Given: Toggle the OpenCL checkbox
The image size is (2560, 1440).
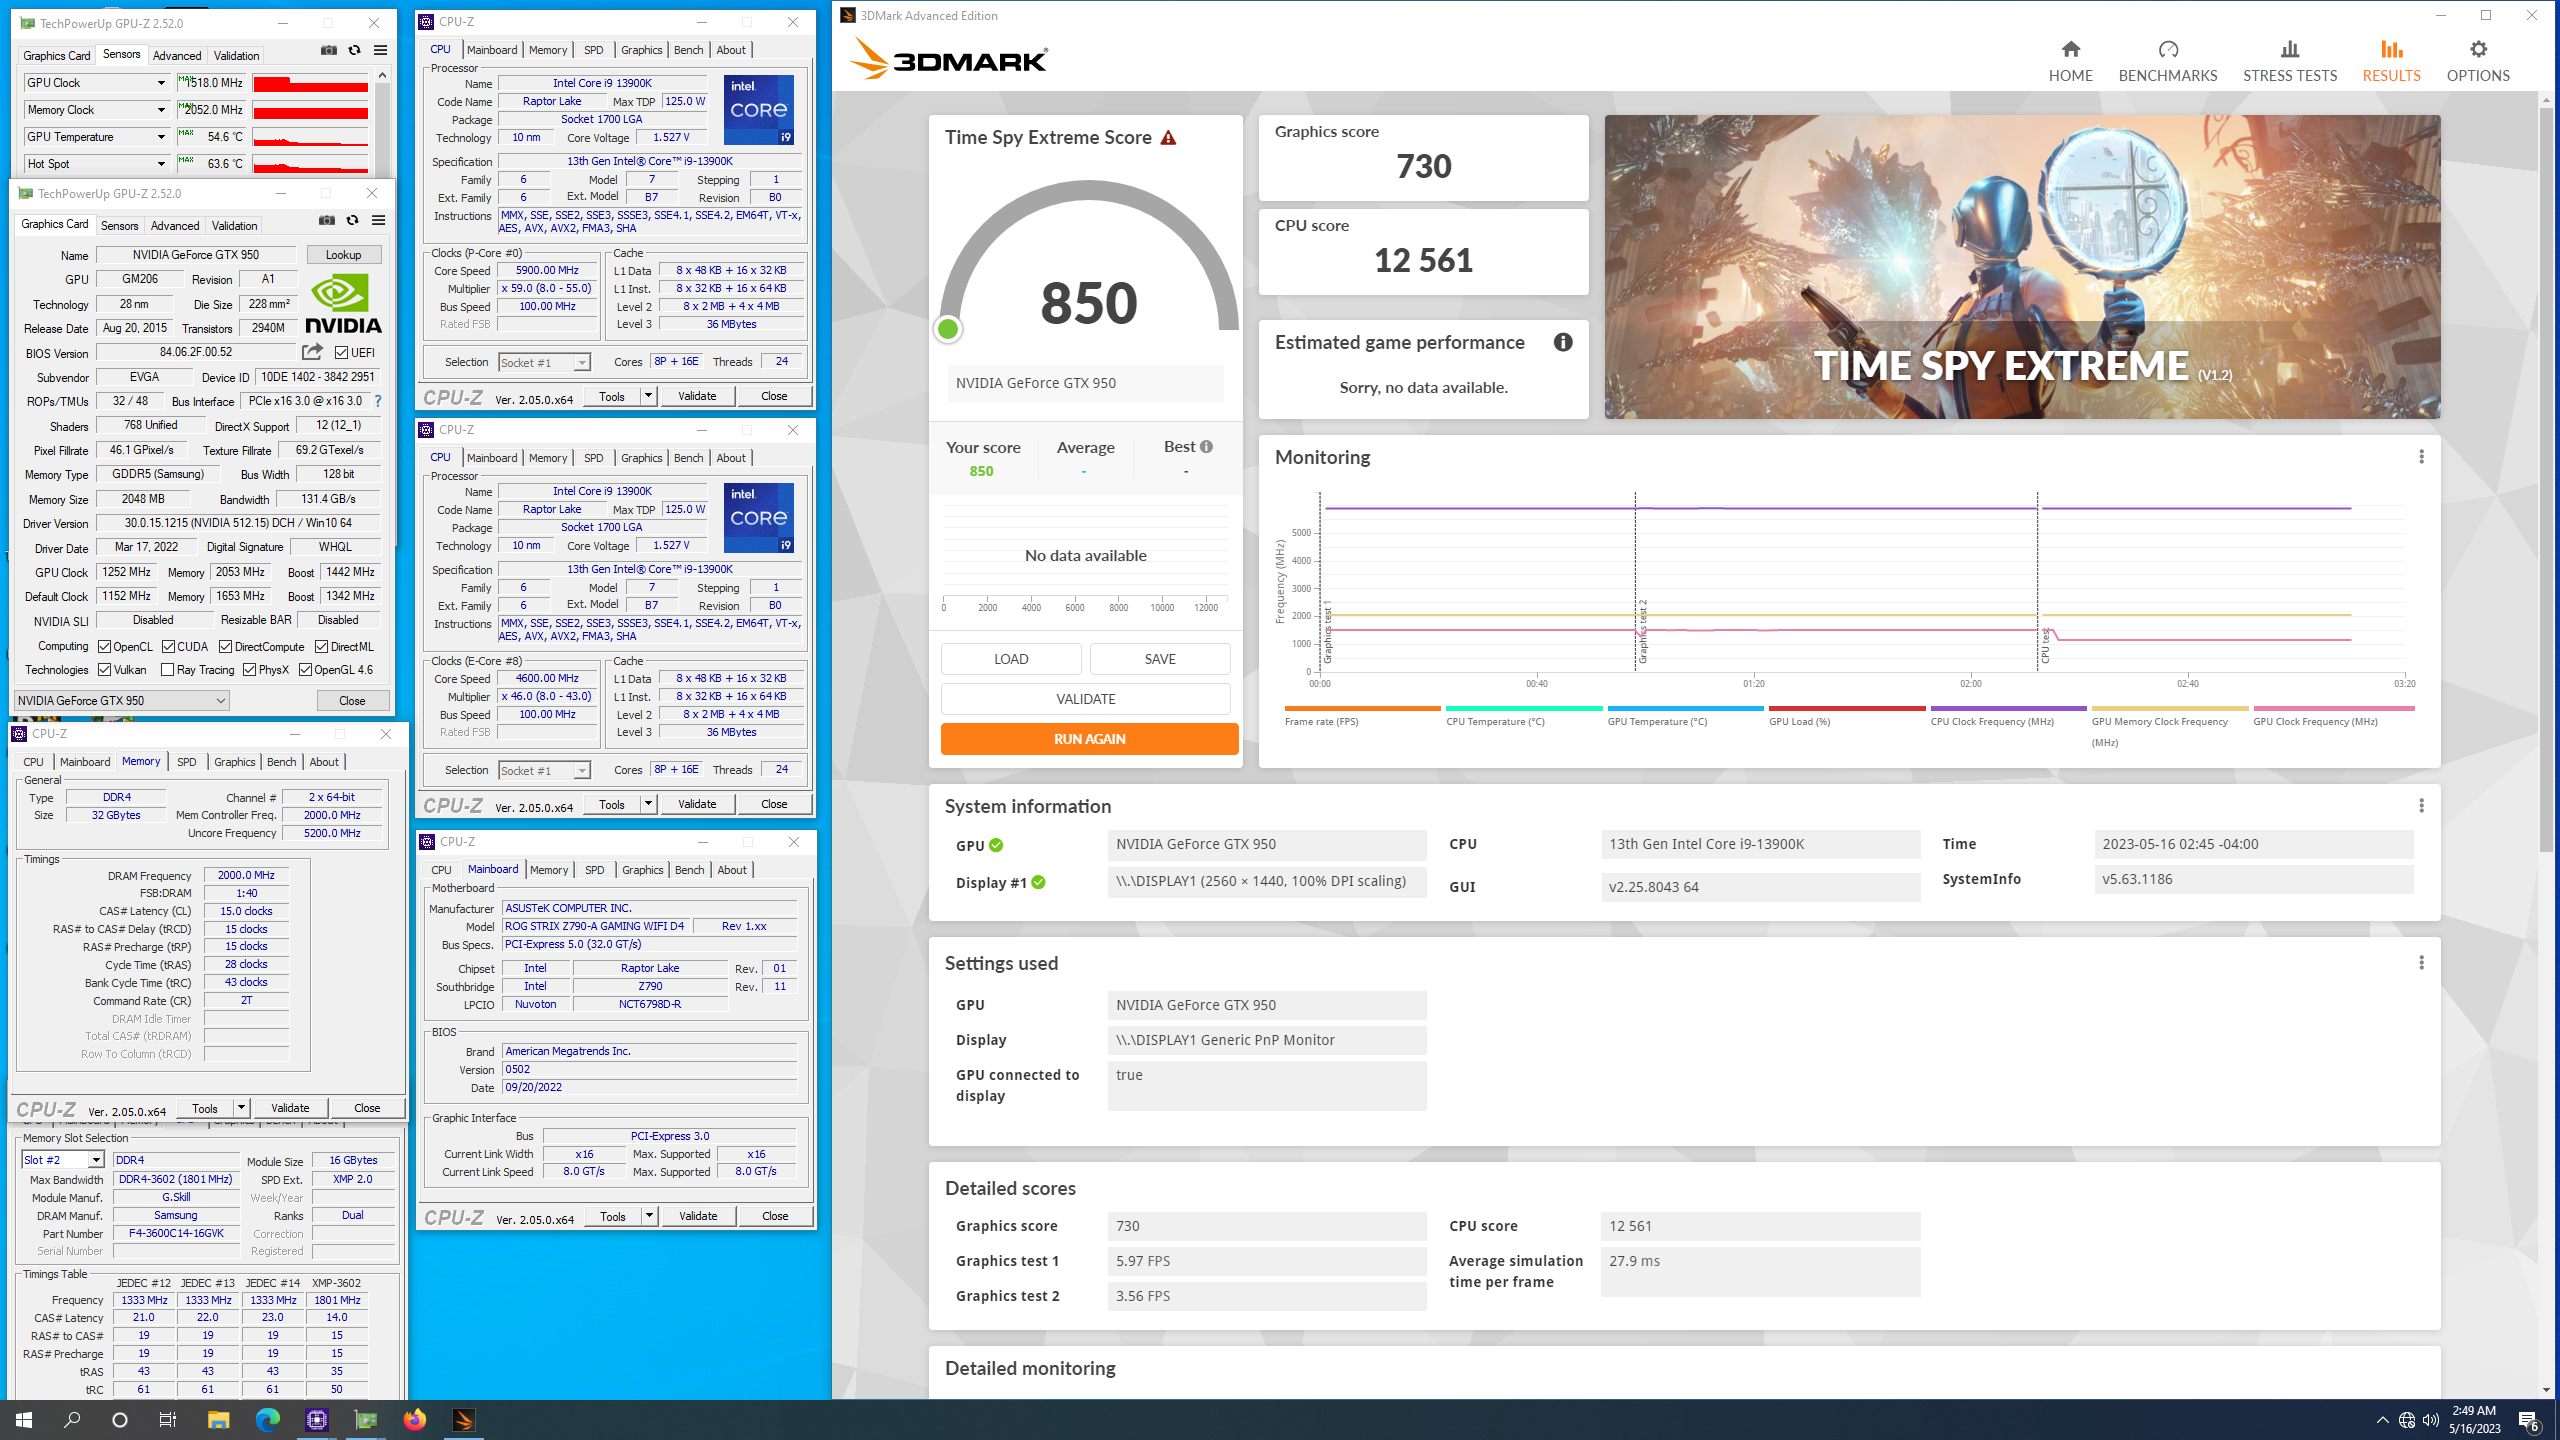Looking at the screenshot, I should coord(104,647).
